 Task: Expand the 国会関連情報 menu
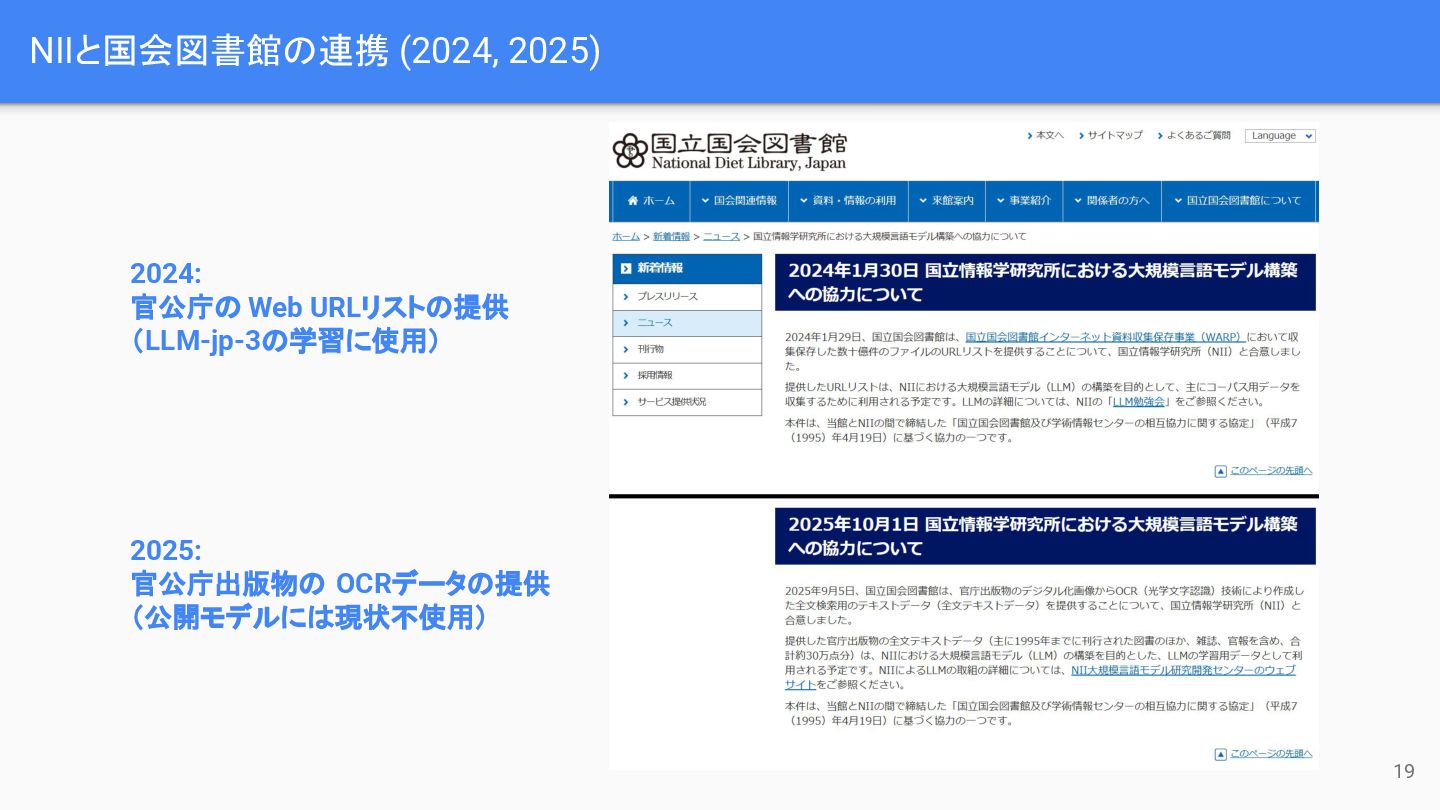point(739,201)
